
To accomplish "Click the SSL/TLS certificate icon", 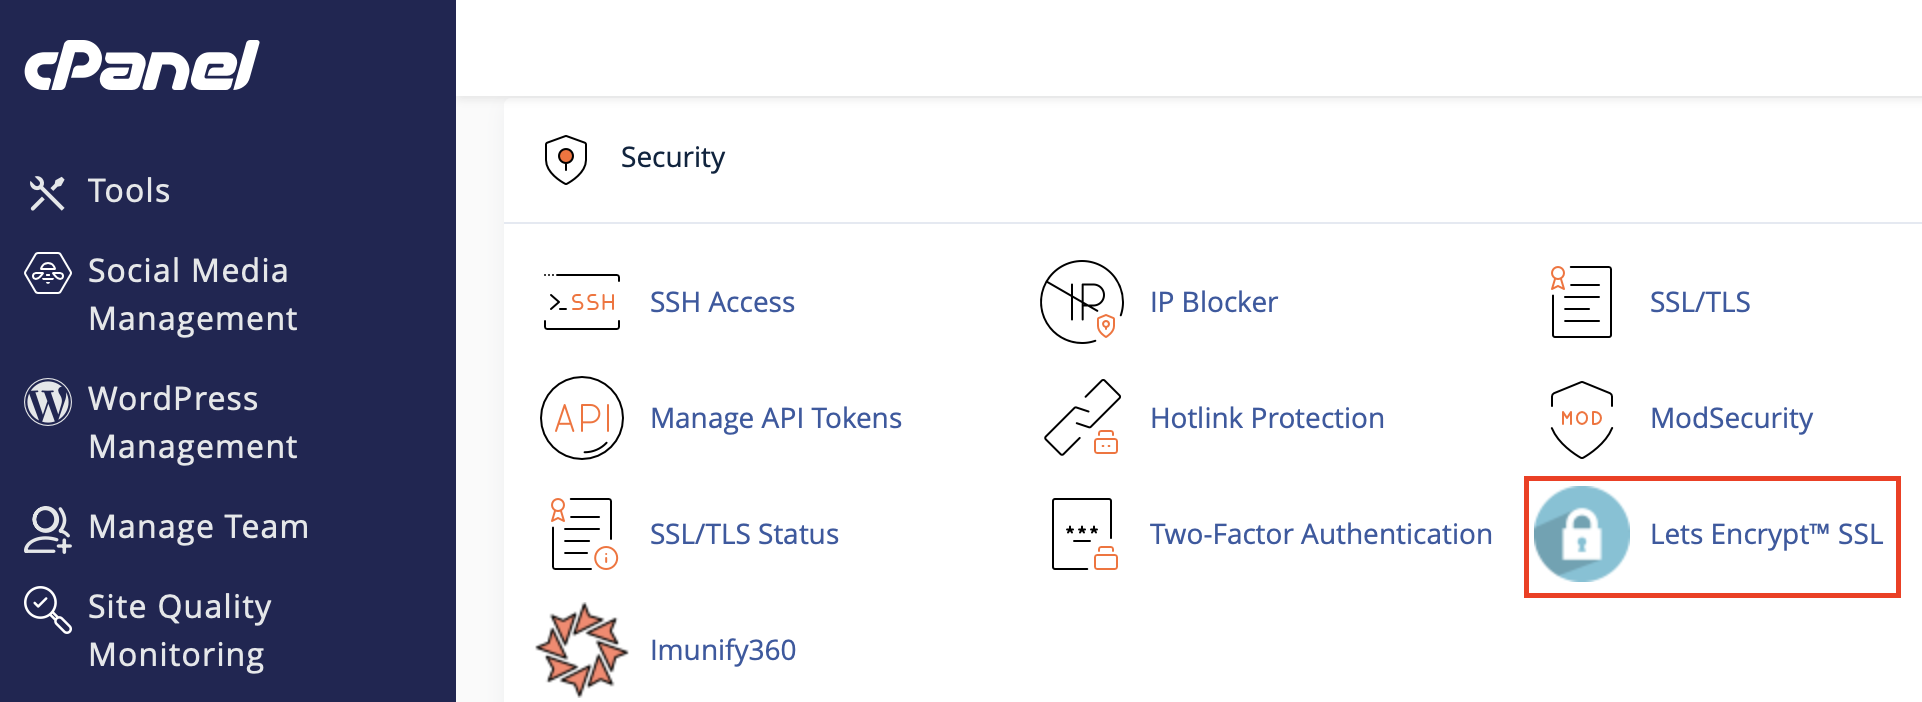I will [x=1581, y=302].
